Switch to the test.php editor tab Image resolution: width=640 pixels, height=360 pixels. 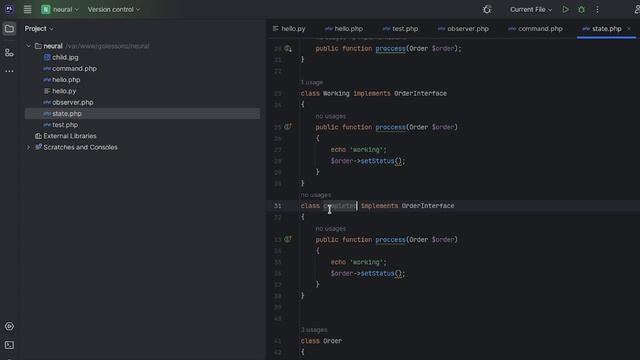click(x=400, y=29)
